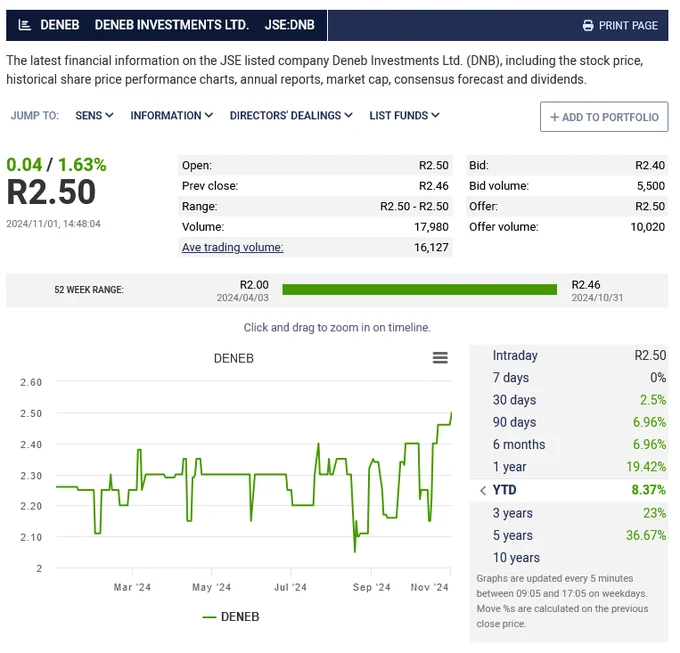Image resolution: width=680 pixels, height=653 pixels.
Task: Click the 36.67% five-year return value
Action: pyautogui.click(x=646, y=535)
